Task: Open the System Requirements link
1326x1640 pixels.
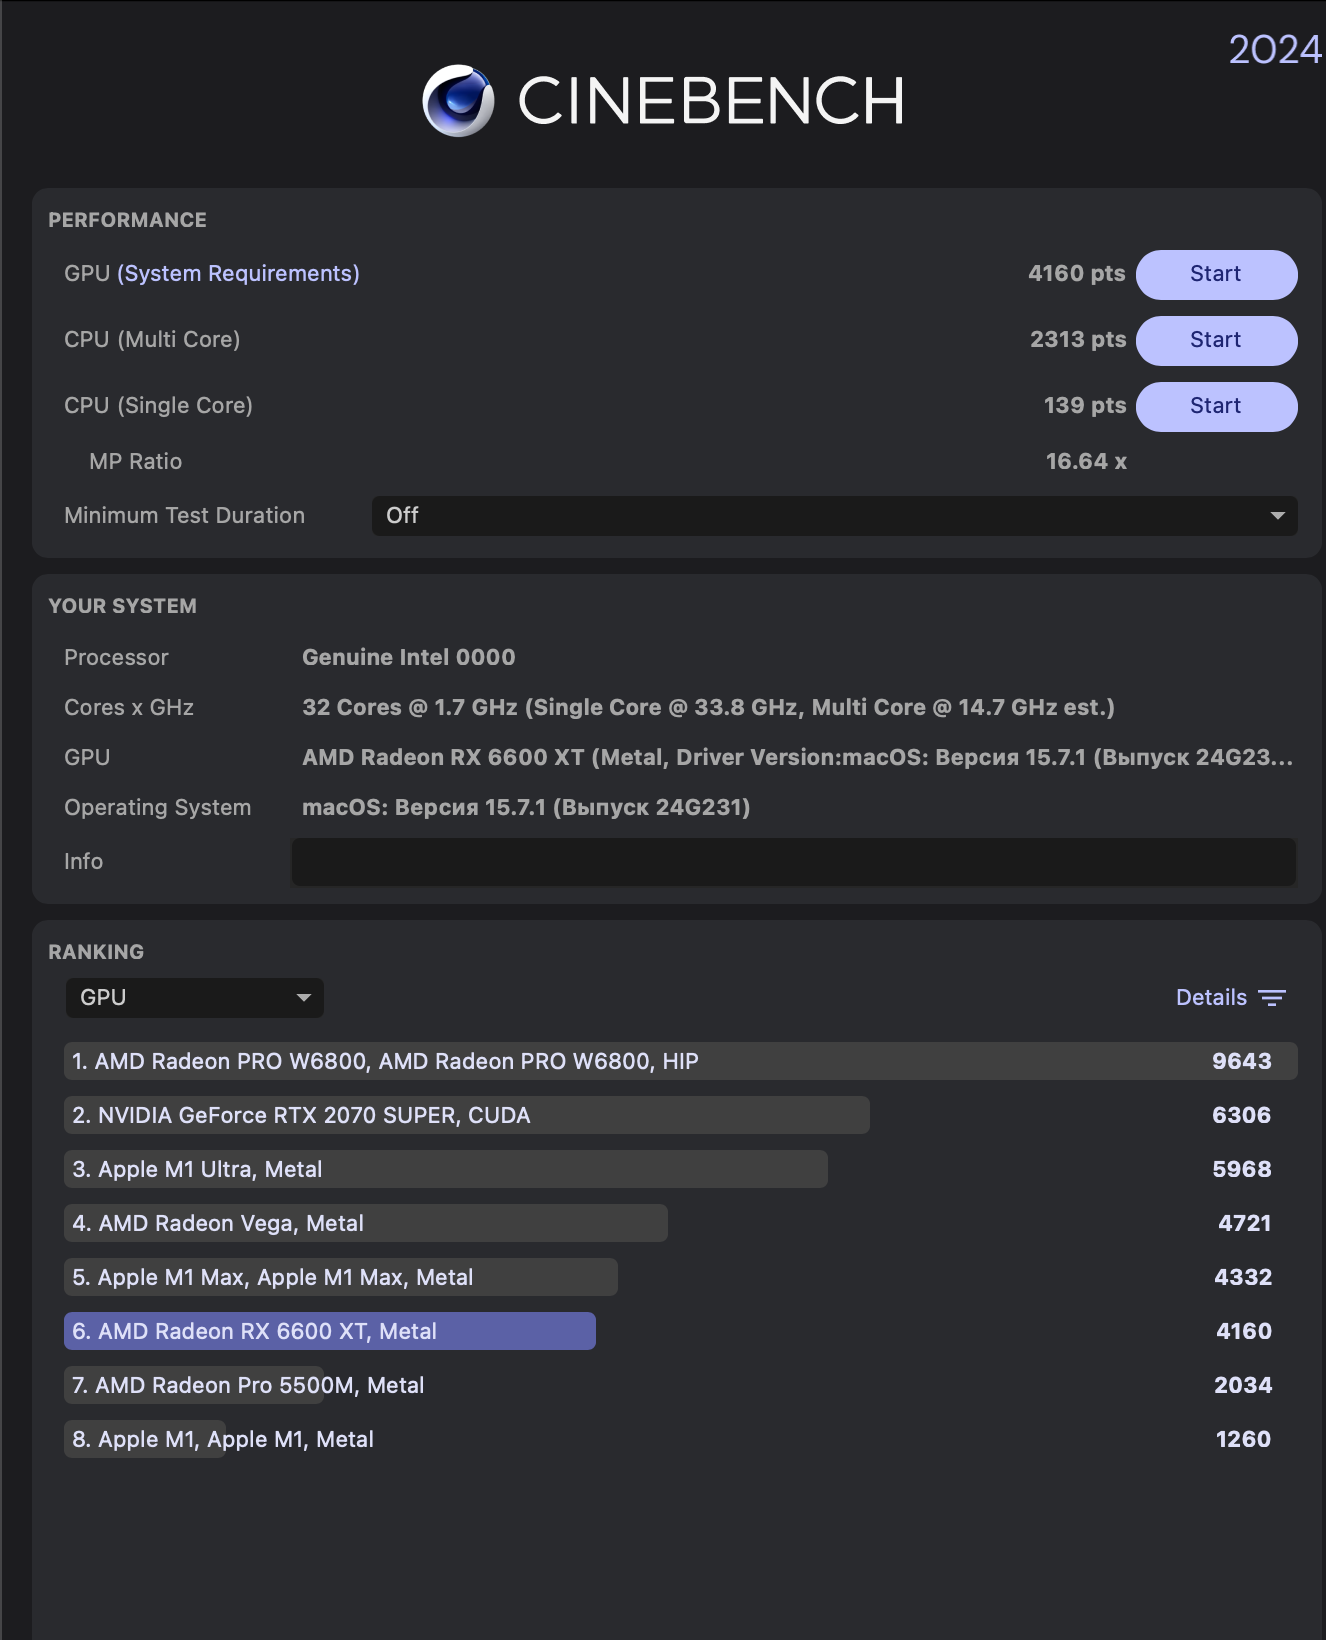Action: (238, 274)
